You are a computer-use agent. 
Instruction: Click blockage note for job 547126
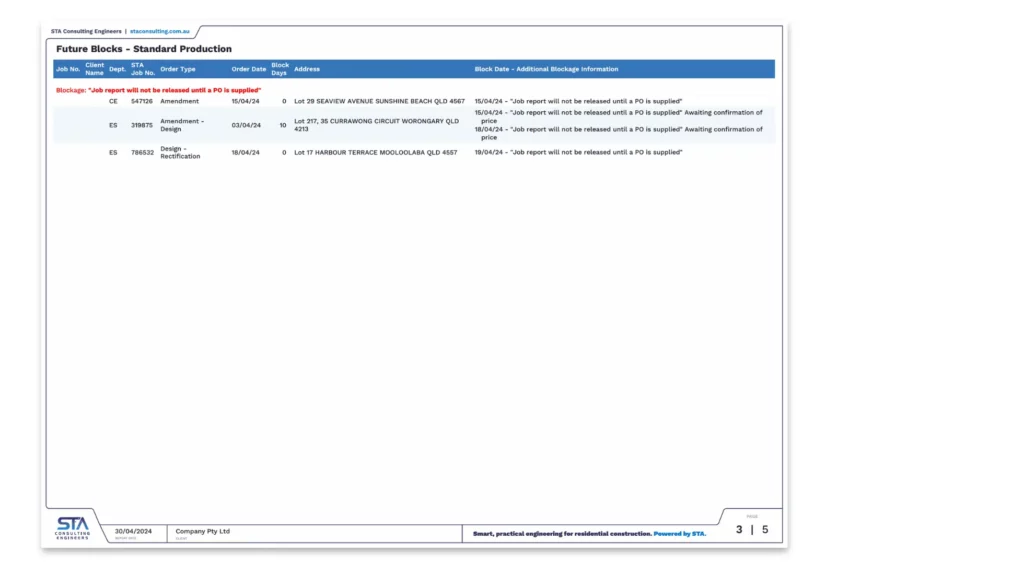(578, 101)
